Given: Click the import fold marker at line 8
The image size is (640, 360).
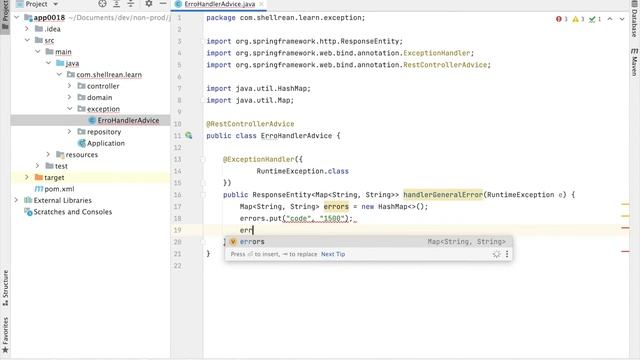Looking at the screenshot, I should pyautogui.click(x=203, y=100).
